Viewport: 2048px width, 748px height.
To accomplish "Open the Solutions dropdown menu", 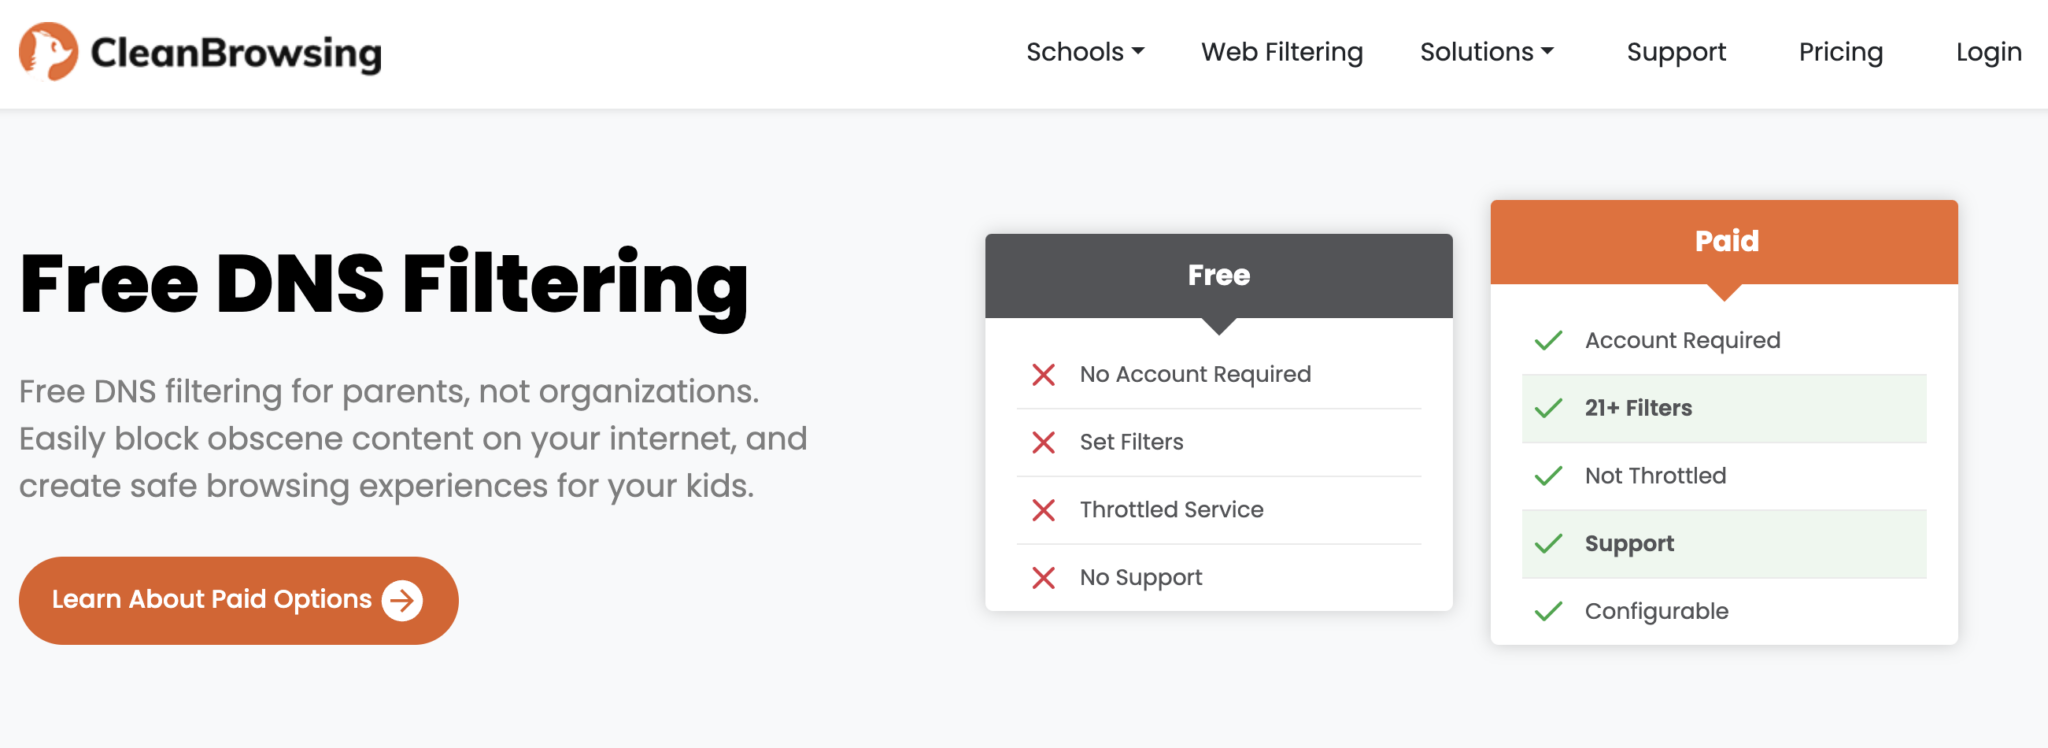I will coord(1486,52).
